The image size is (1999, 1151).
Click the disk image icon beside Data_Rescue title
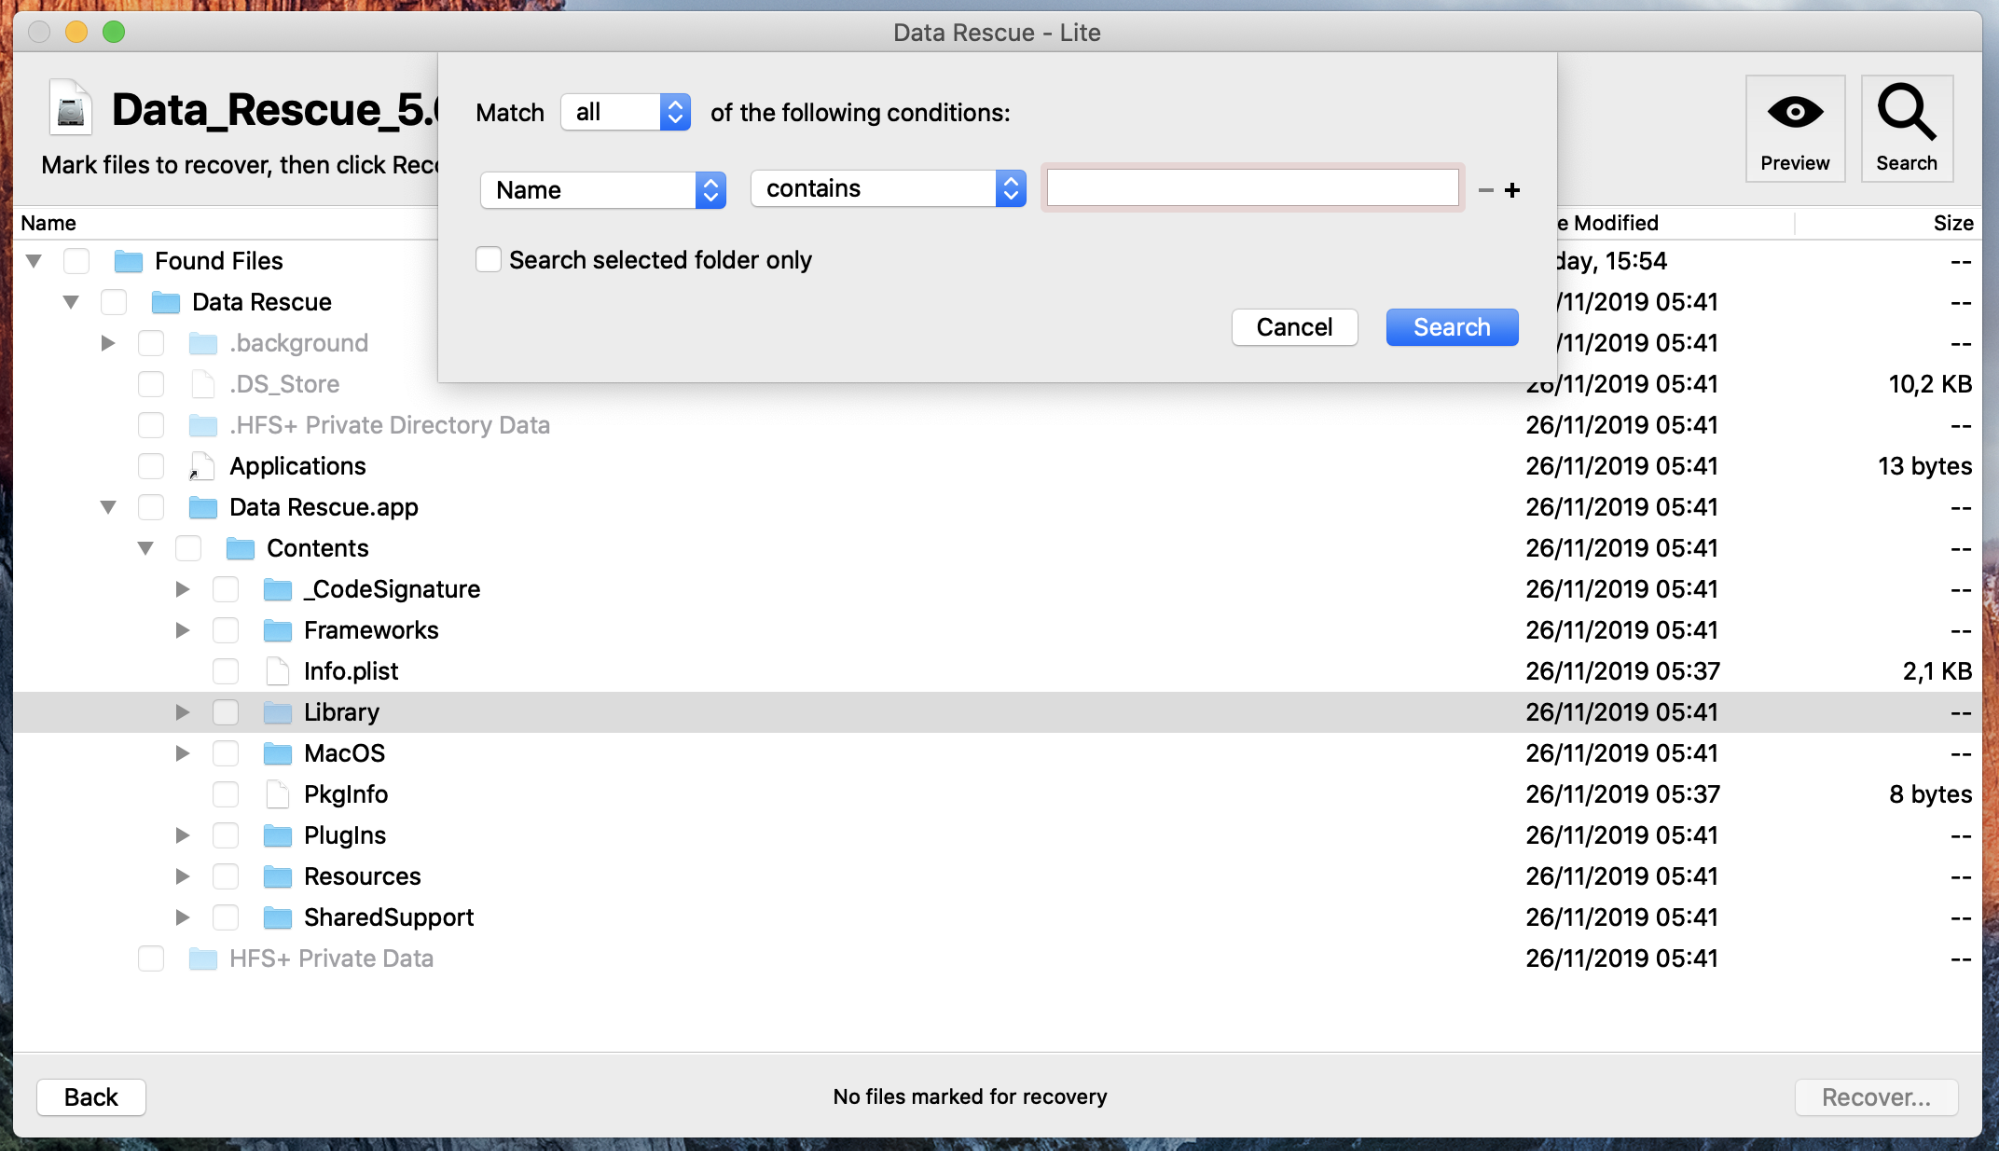pos(70,108)
